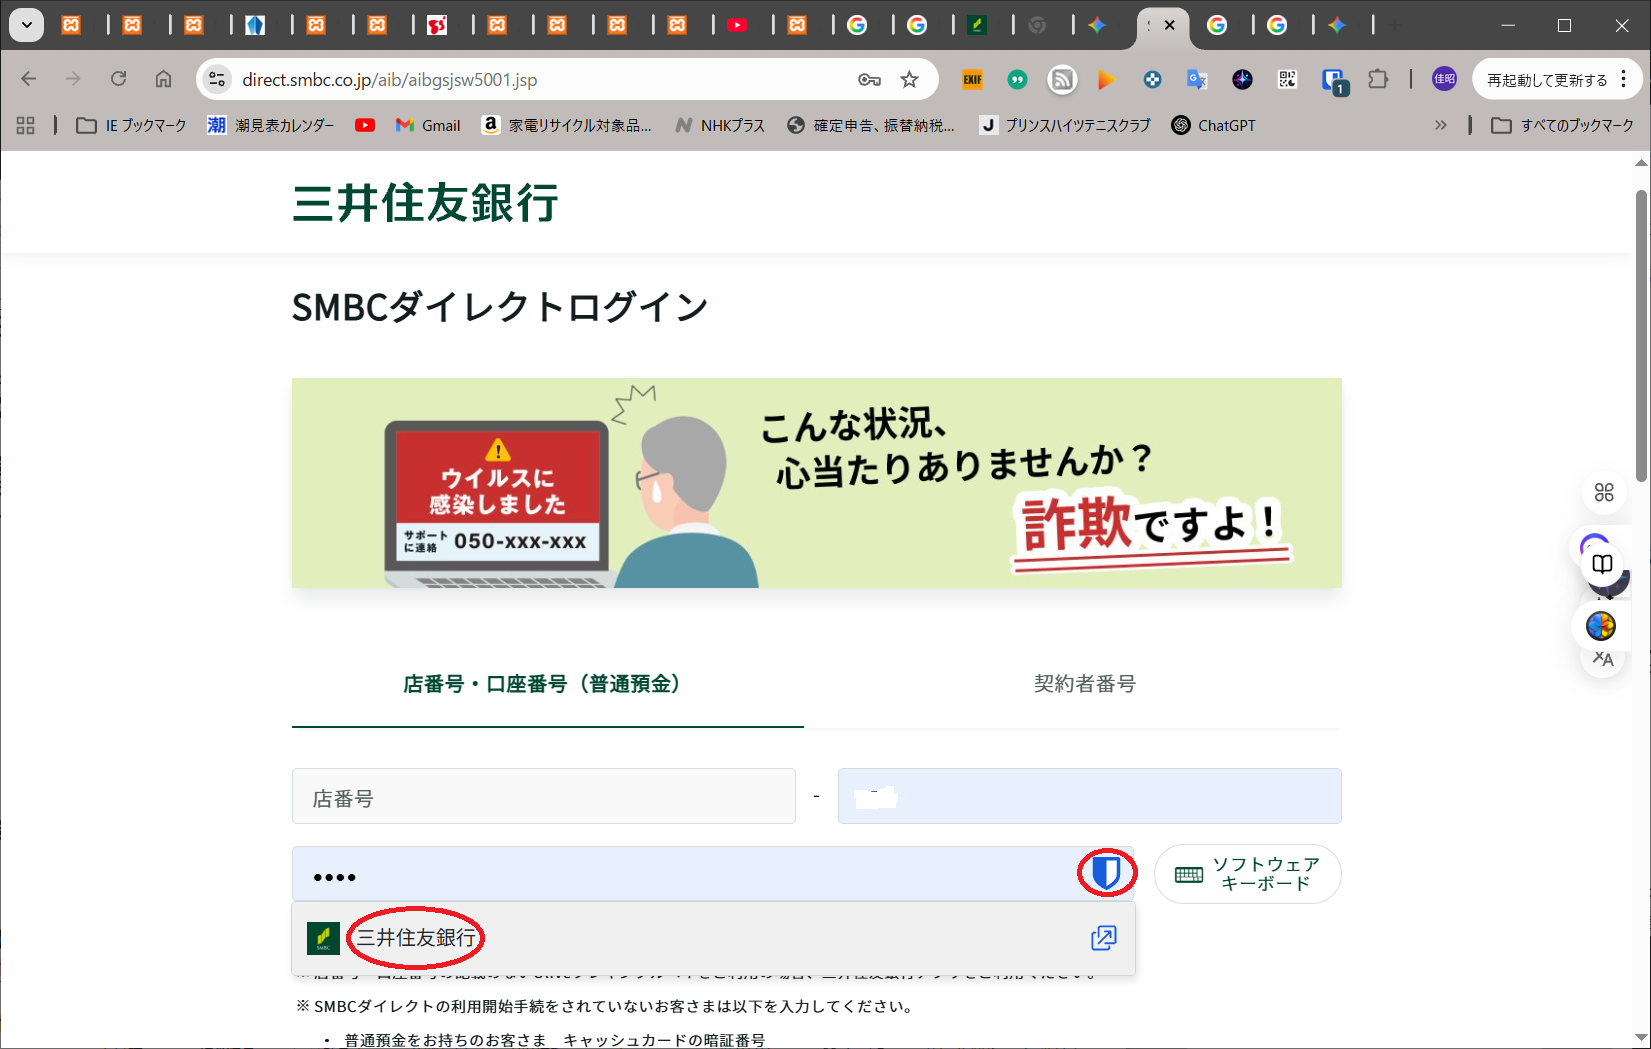Open the Extensions puzzle-piece menu
The image size is (1651, 1049).
(1378, 80)
